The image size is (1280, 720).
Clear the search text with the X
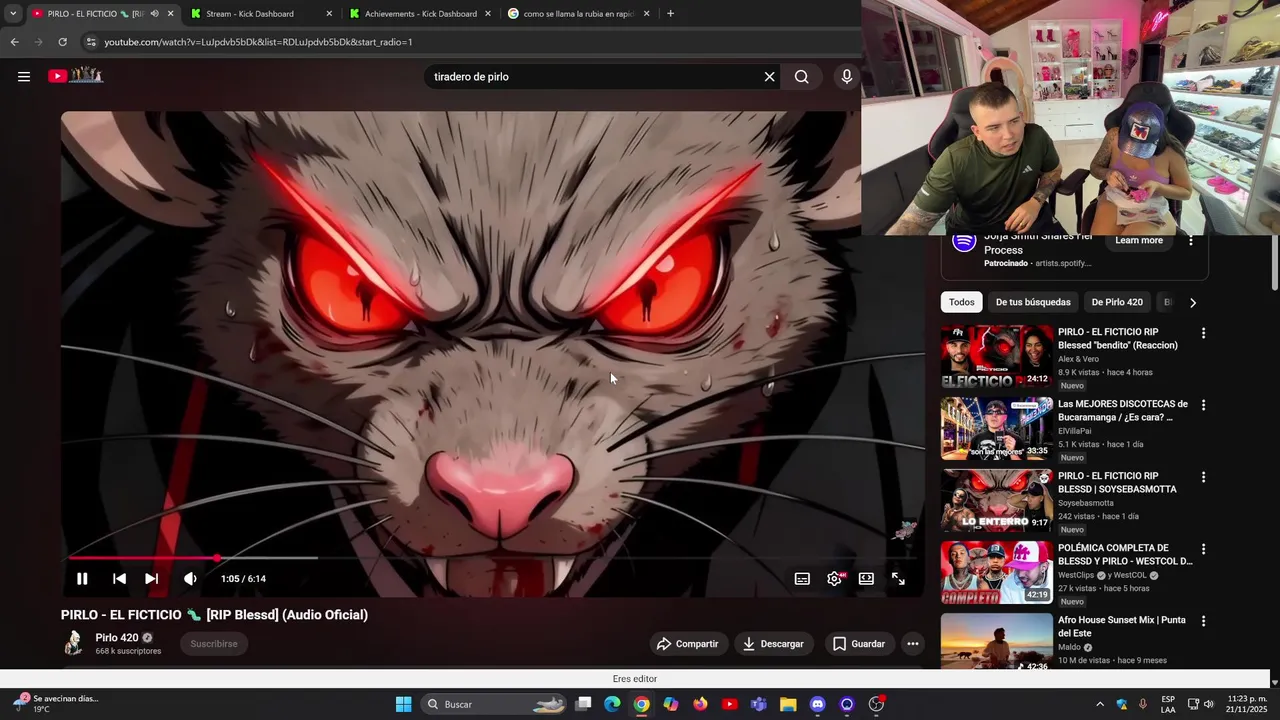pyautogui.click(x=769, y=77)
